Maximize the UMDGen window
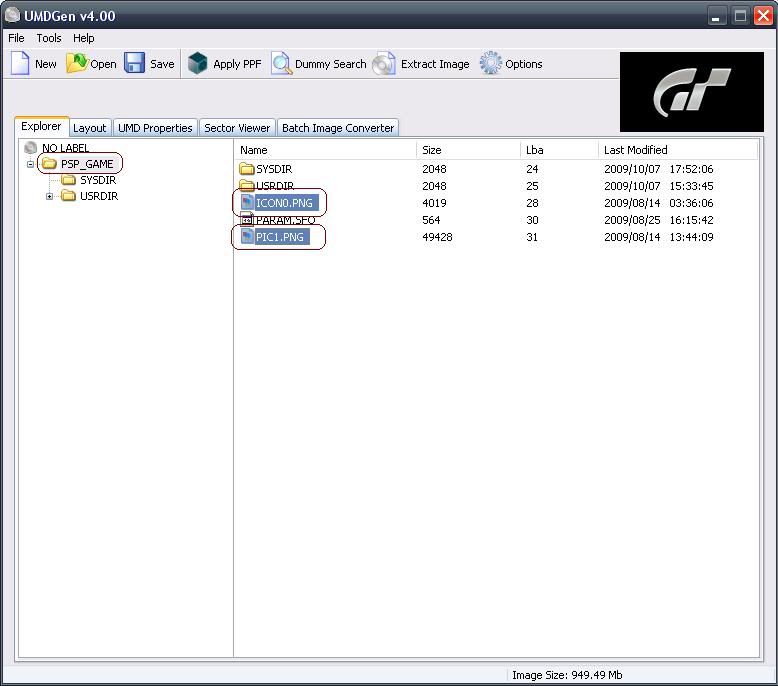The image size is (778, 686). coord(740,16)
